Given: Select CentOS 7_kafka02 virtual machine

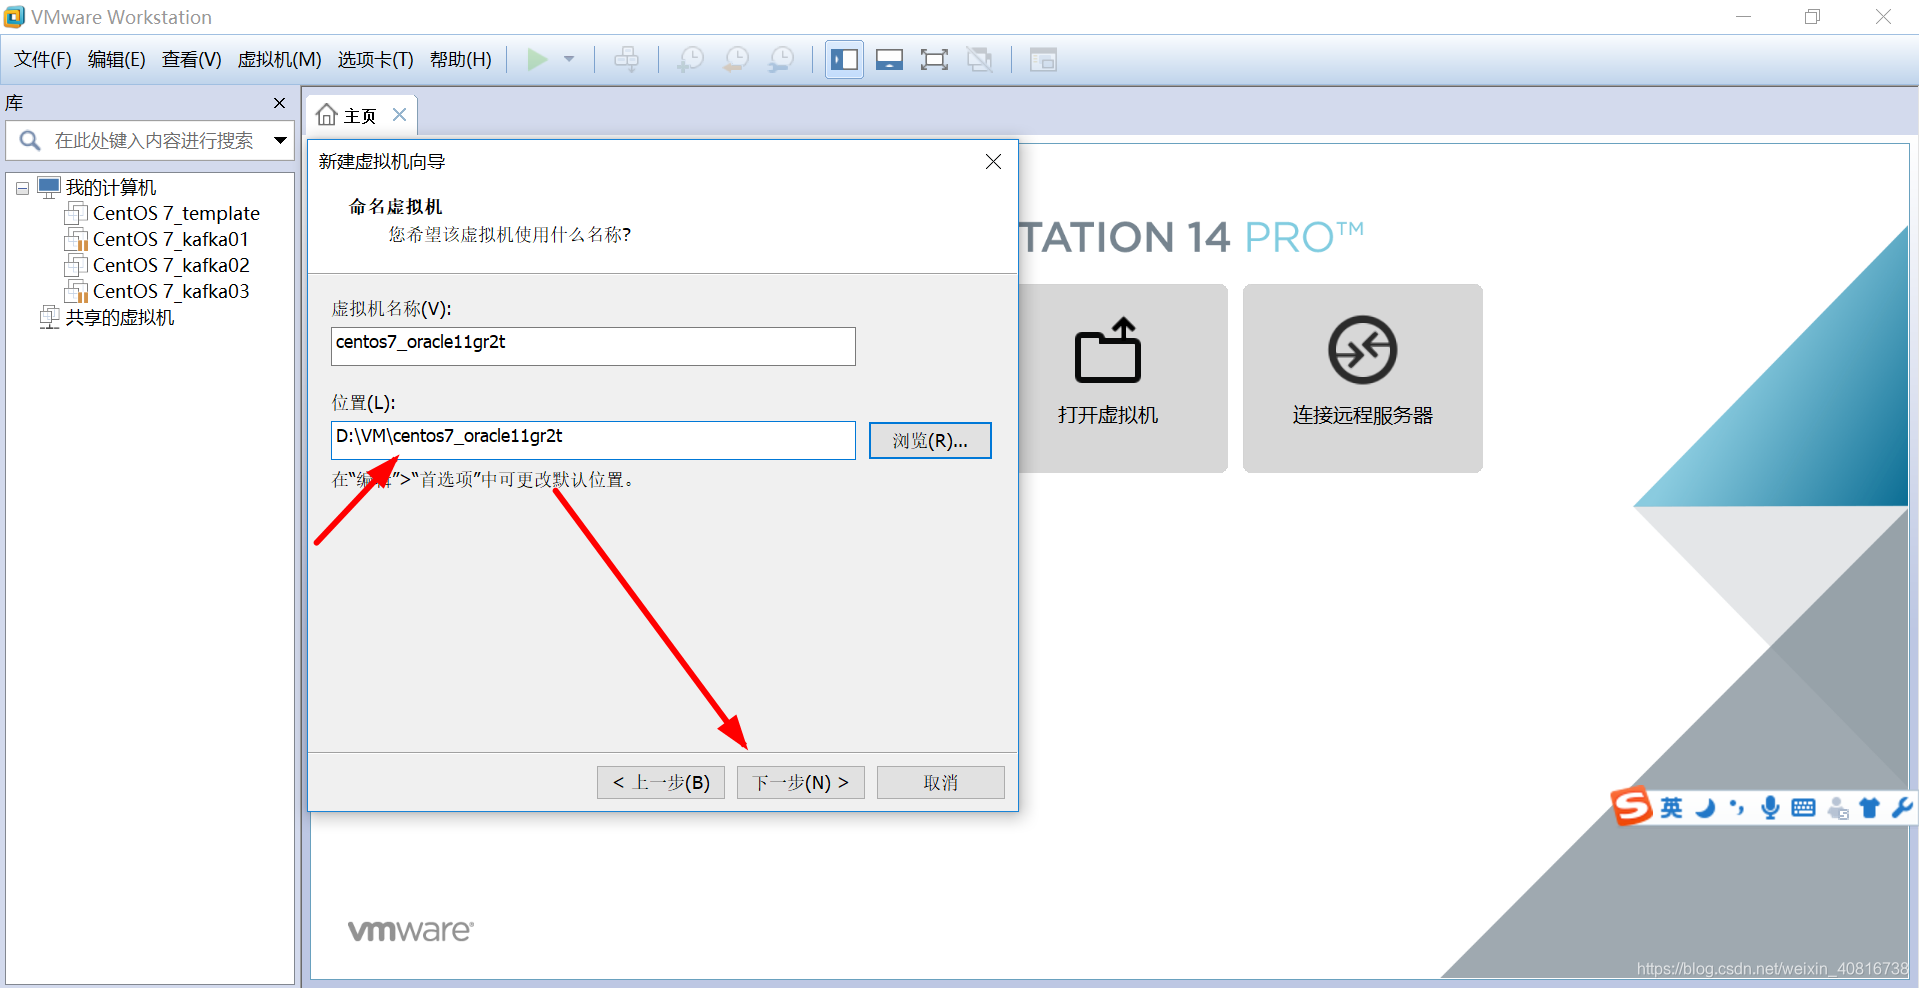Looking at the screenshot, I should [x=171, y=265].
